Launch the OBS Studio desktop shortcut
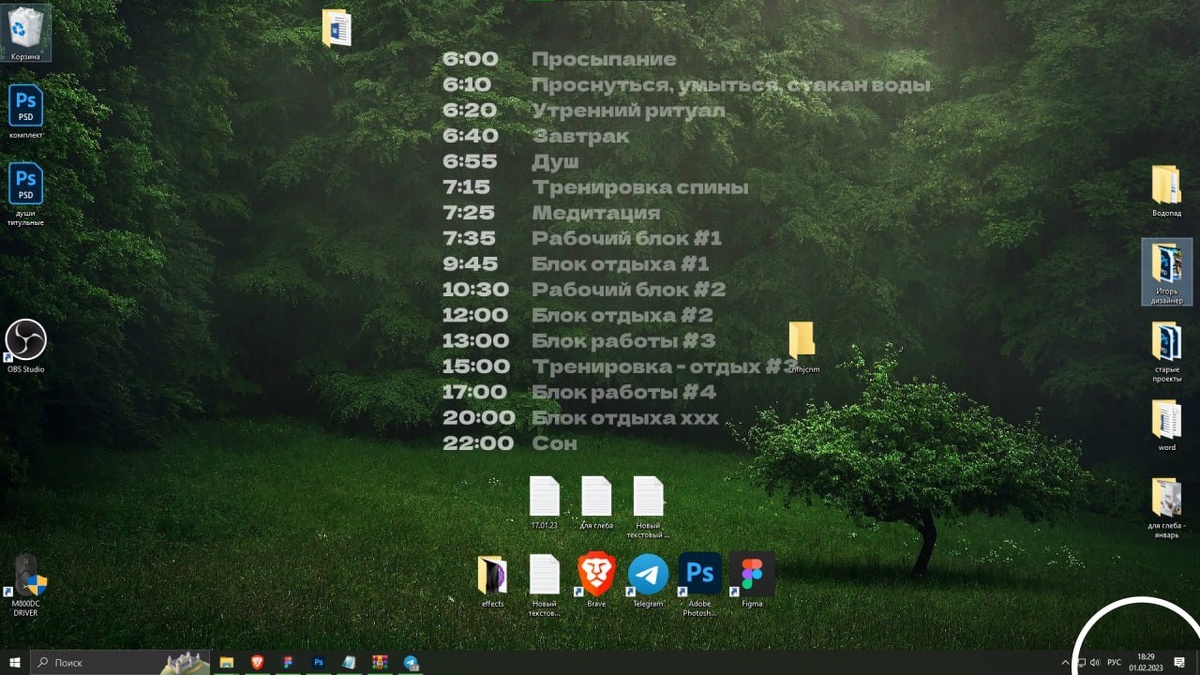Image resolution: width=1200 pixels, height=675 pixels. (25, 346)
